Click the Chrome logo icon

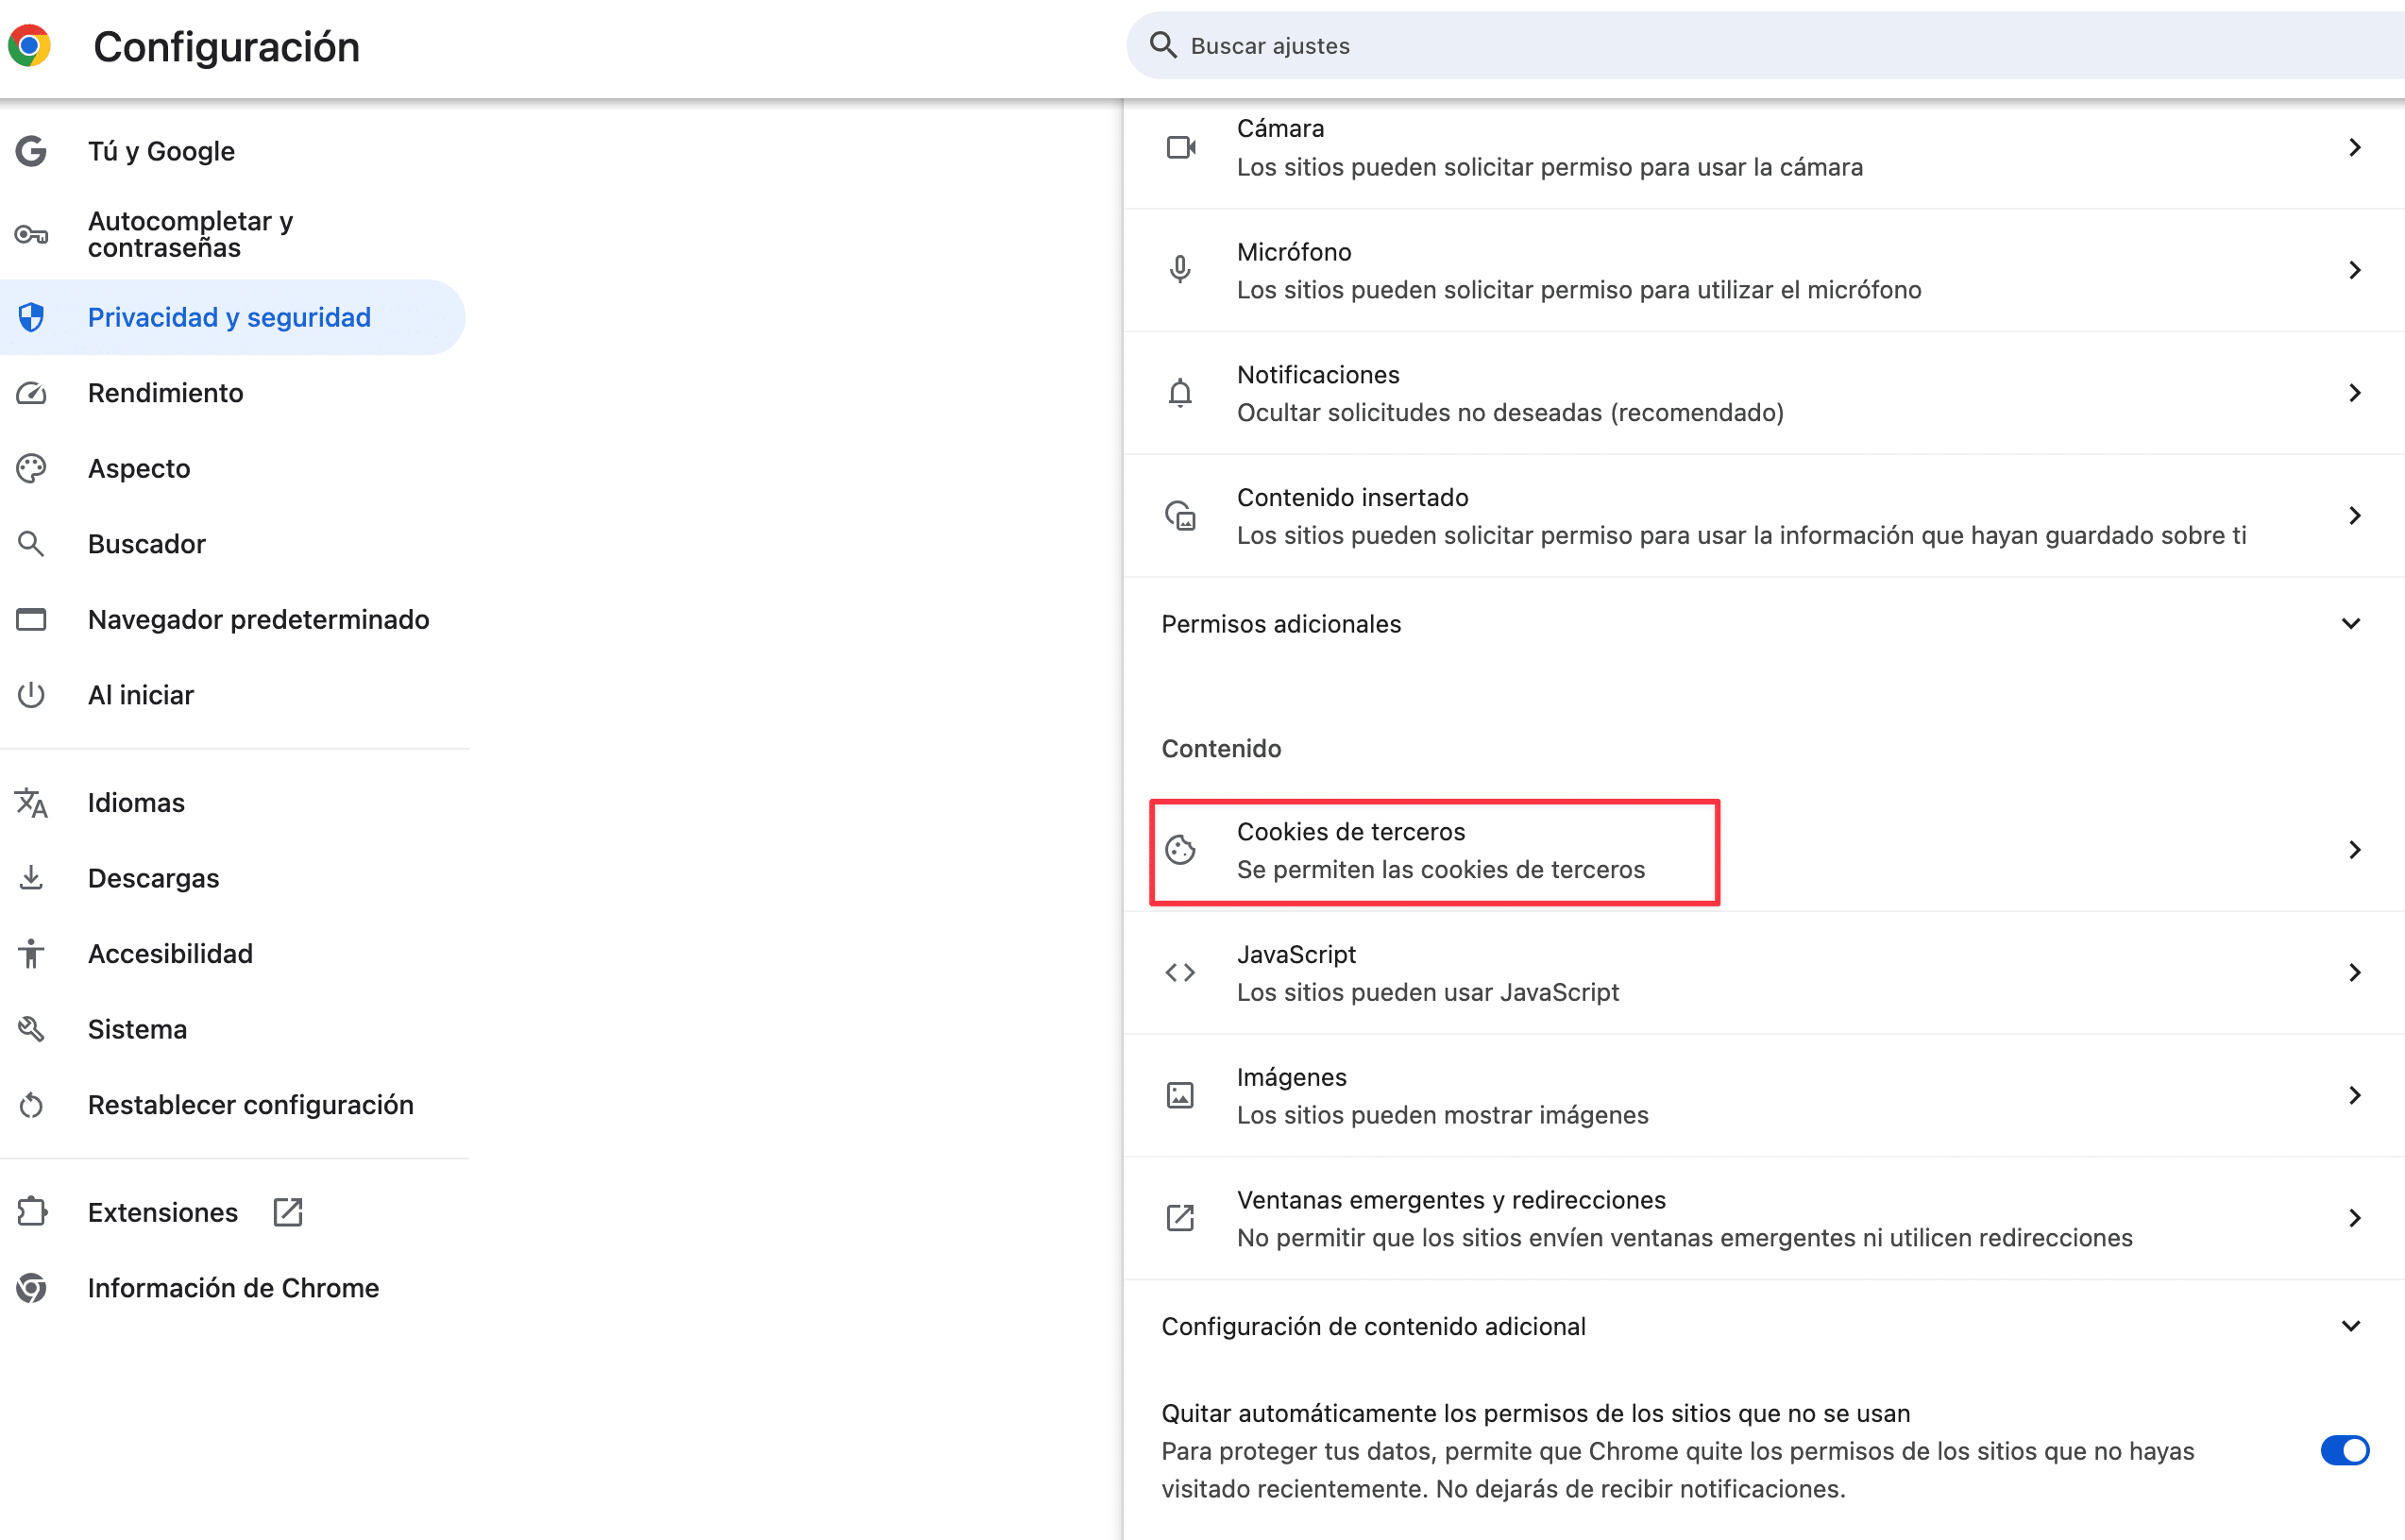(30, 46)
